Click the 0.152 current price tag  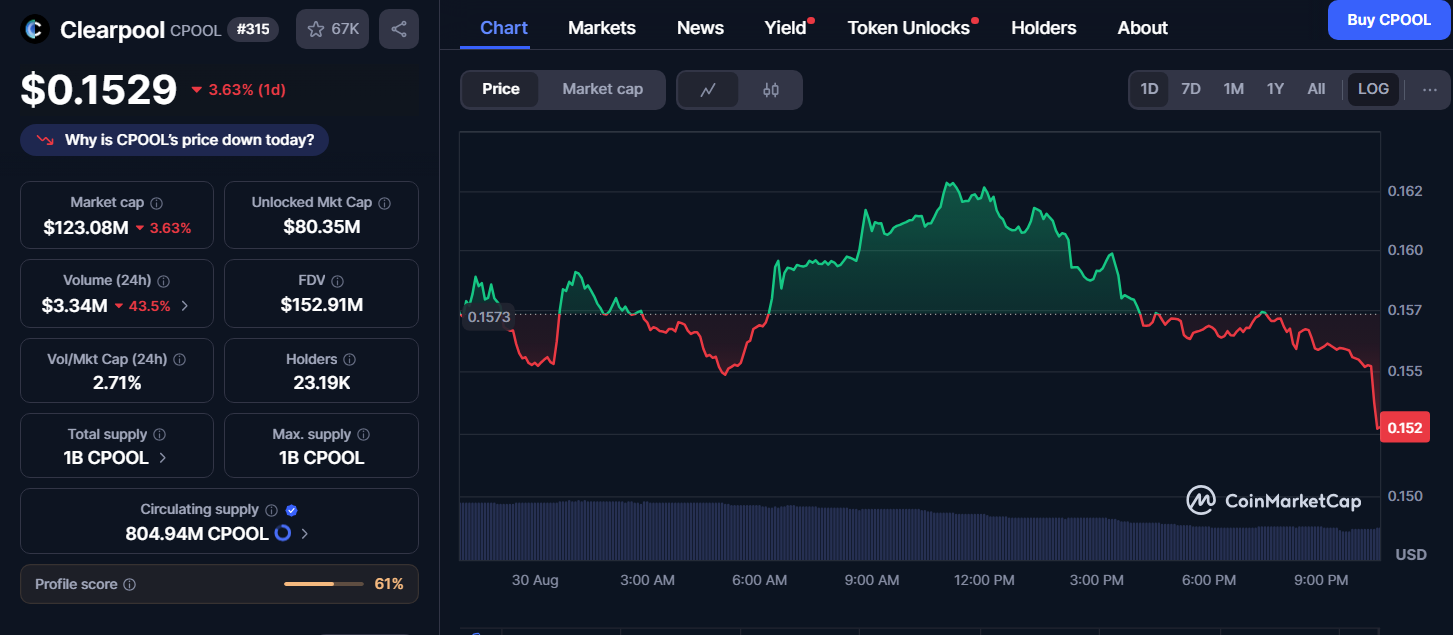(1404, 428)
